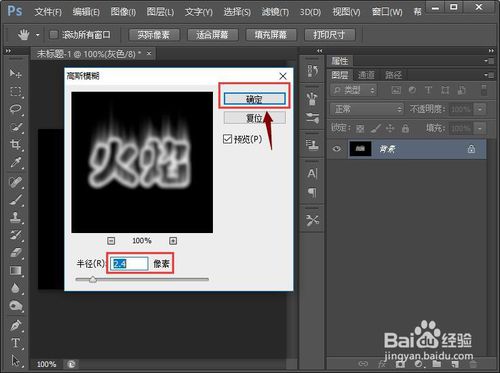The height and width of the screenshot is (373, 500).
Task: Switch to the 通道 tab
Action: pyautogui.click(x=366, y=75)
